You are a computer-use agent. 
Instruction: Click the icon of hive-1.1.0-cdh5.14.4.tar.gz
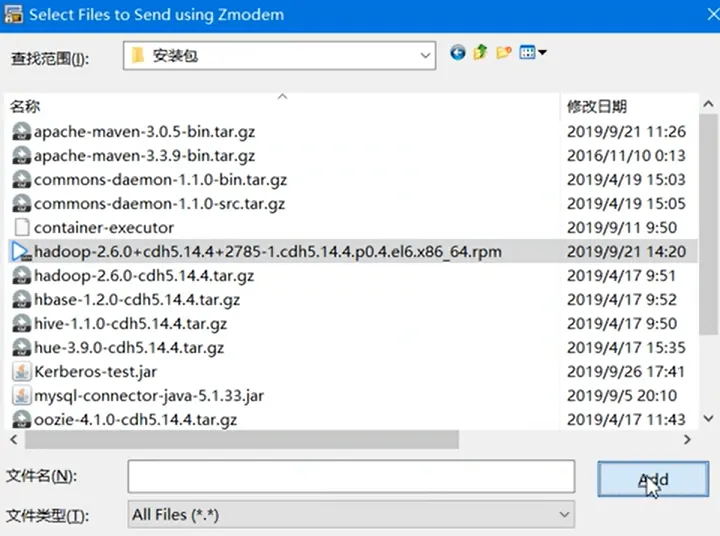(x=22, y=323)
